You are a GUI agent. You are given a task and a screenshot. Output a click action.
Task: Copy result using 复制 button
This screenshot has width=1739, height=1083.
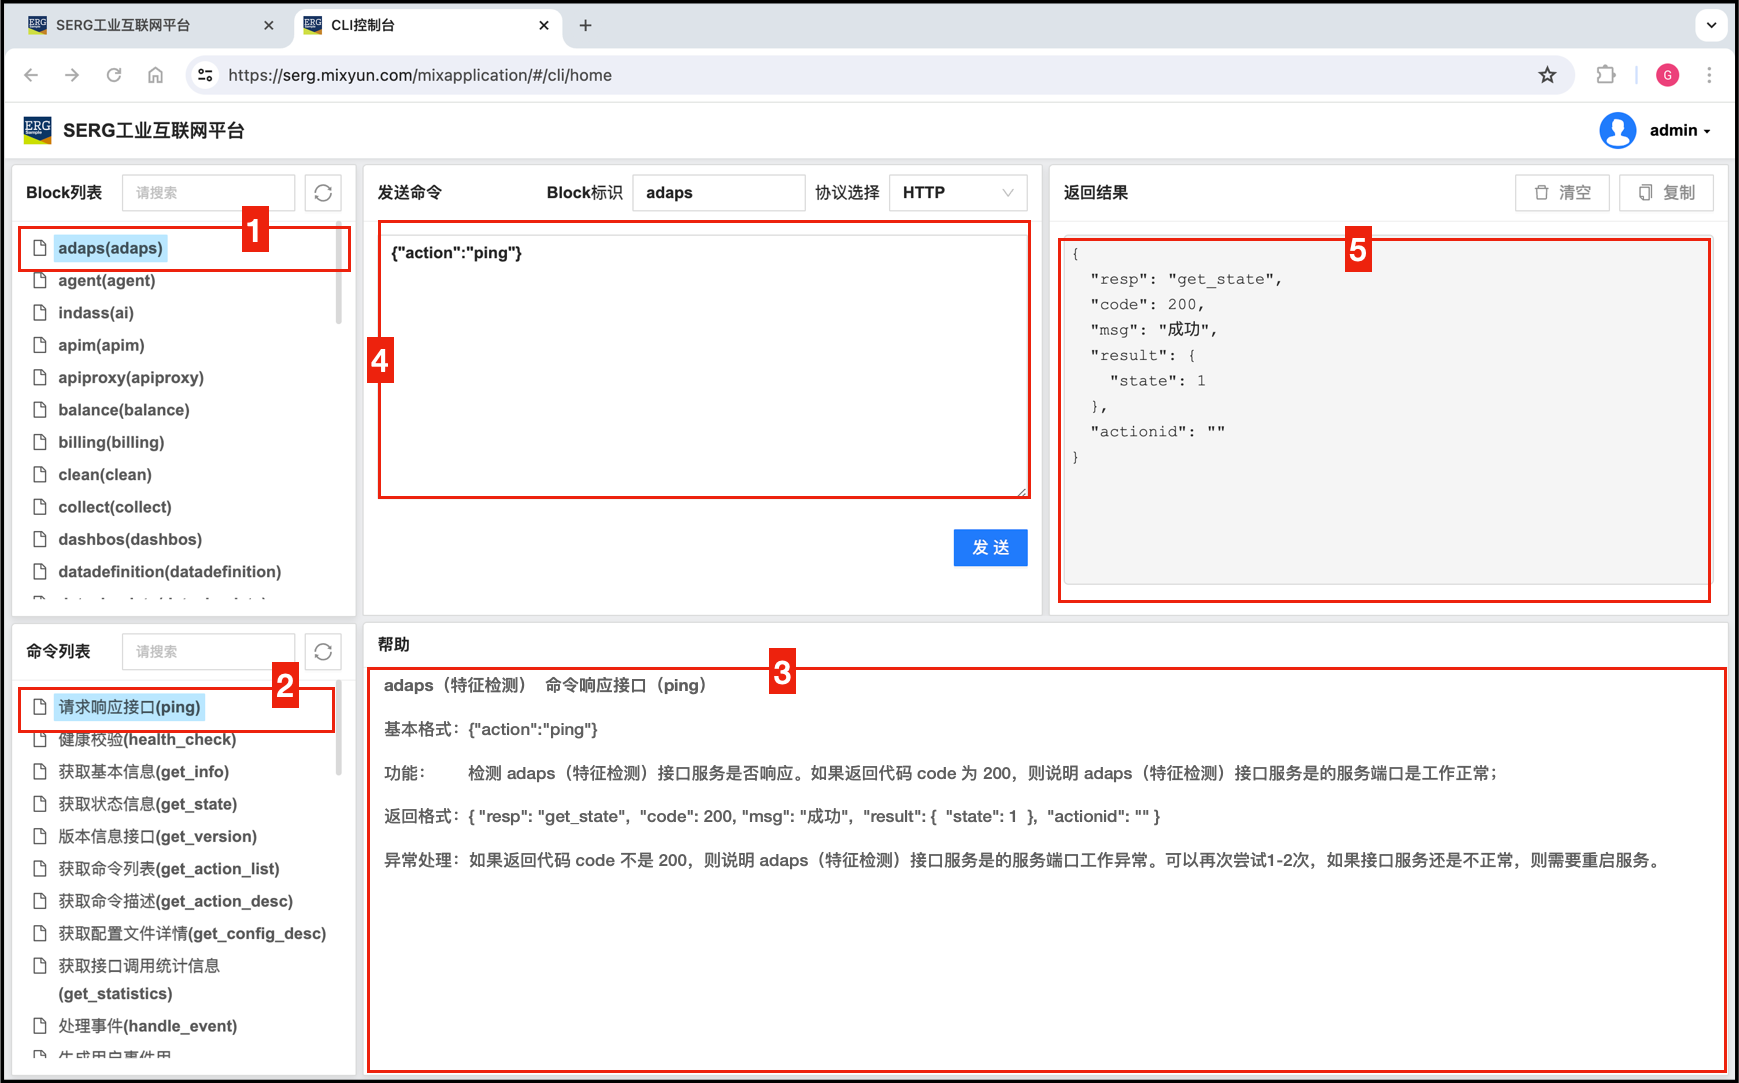click(1666, 193)
